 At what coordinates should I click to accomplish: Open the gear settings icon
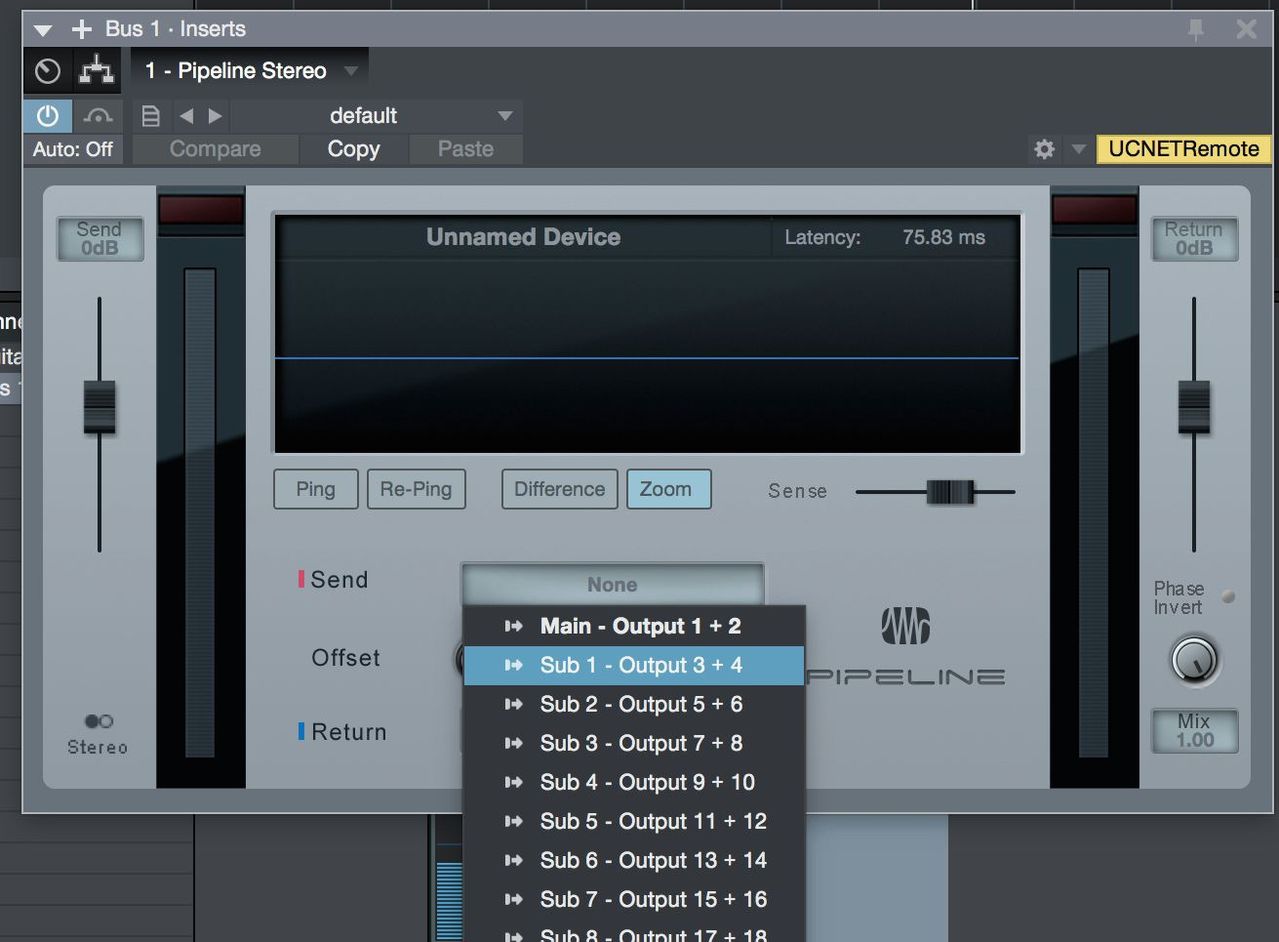[x=1044, y=149]
